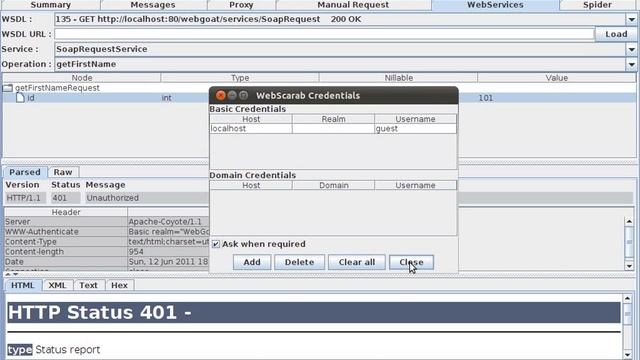
Task: Click the Clear all button
Action: [357, 262]
